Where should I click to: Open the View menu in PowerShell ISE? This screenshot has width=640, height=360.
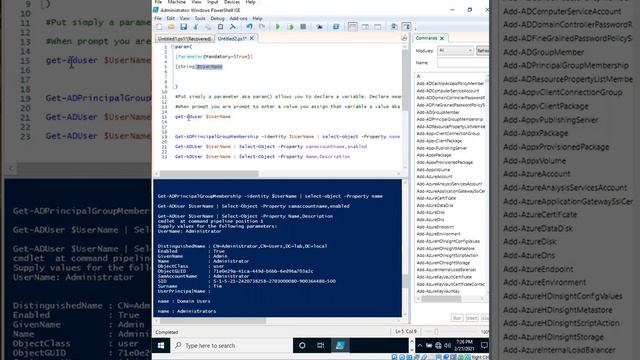click(x=184, y=18)
